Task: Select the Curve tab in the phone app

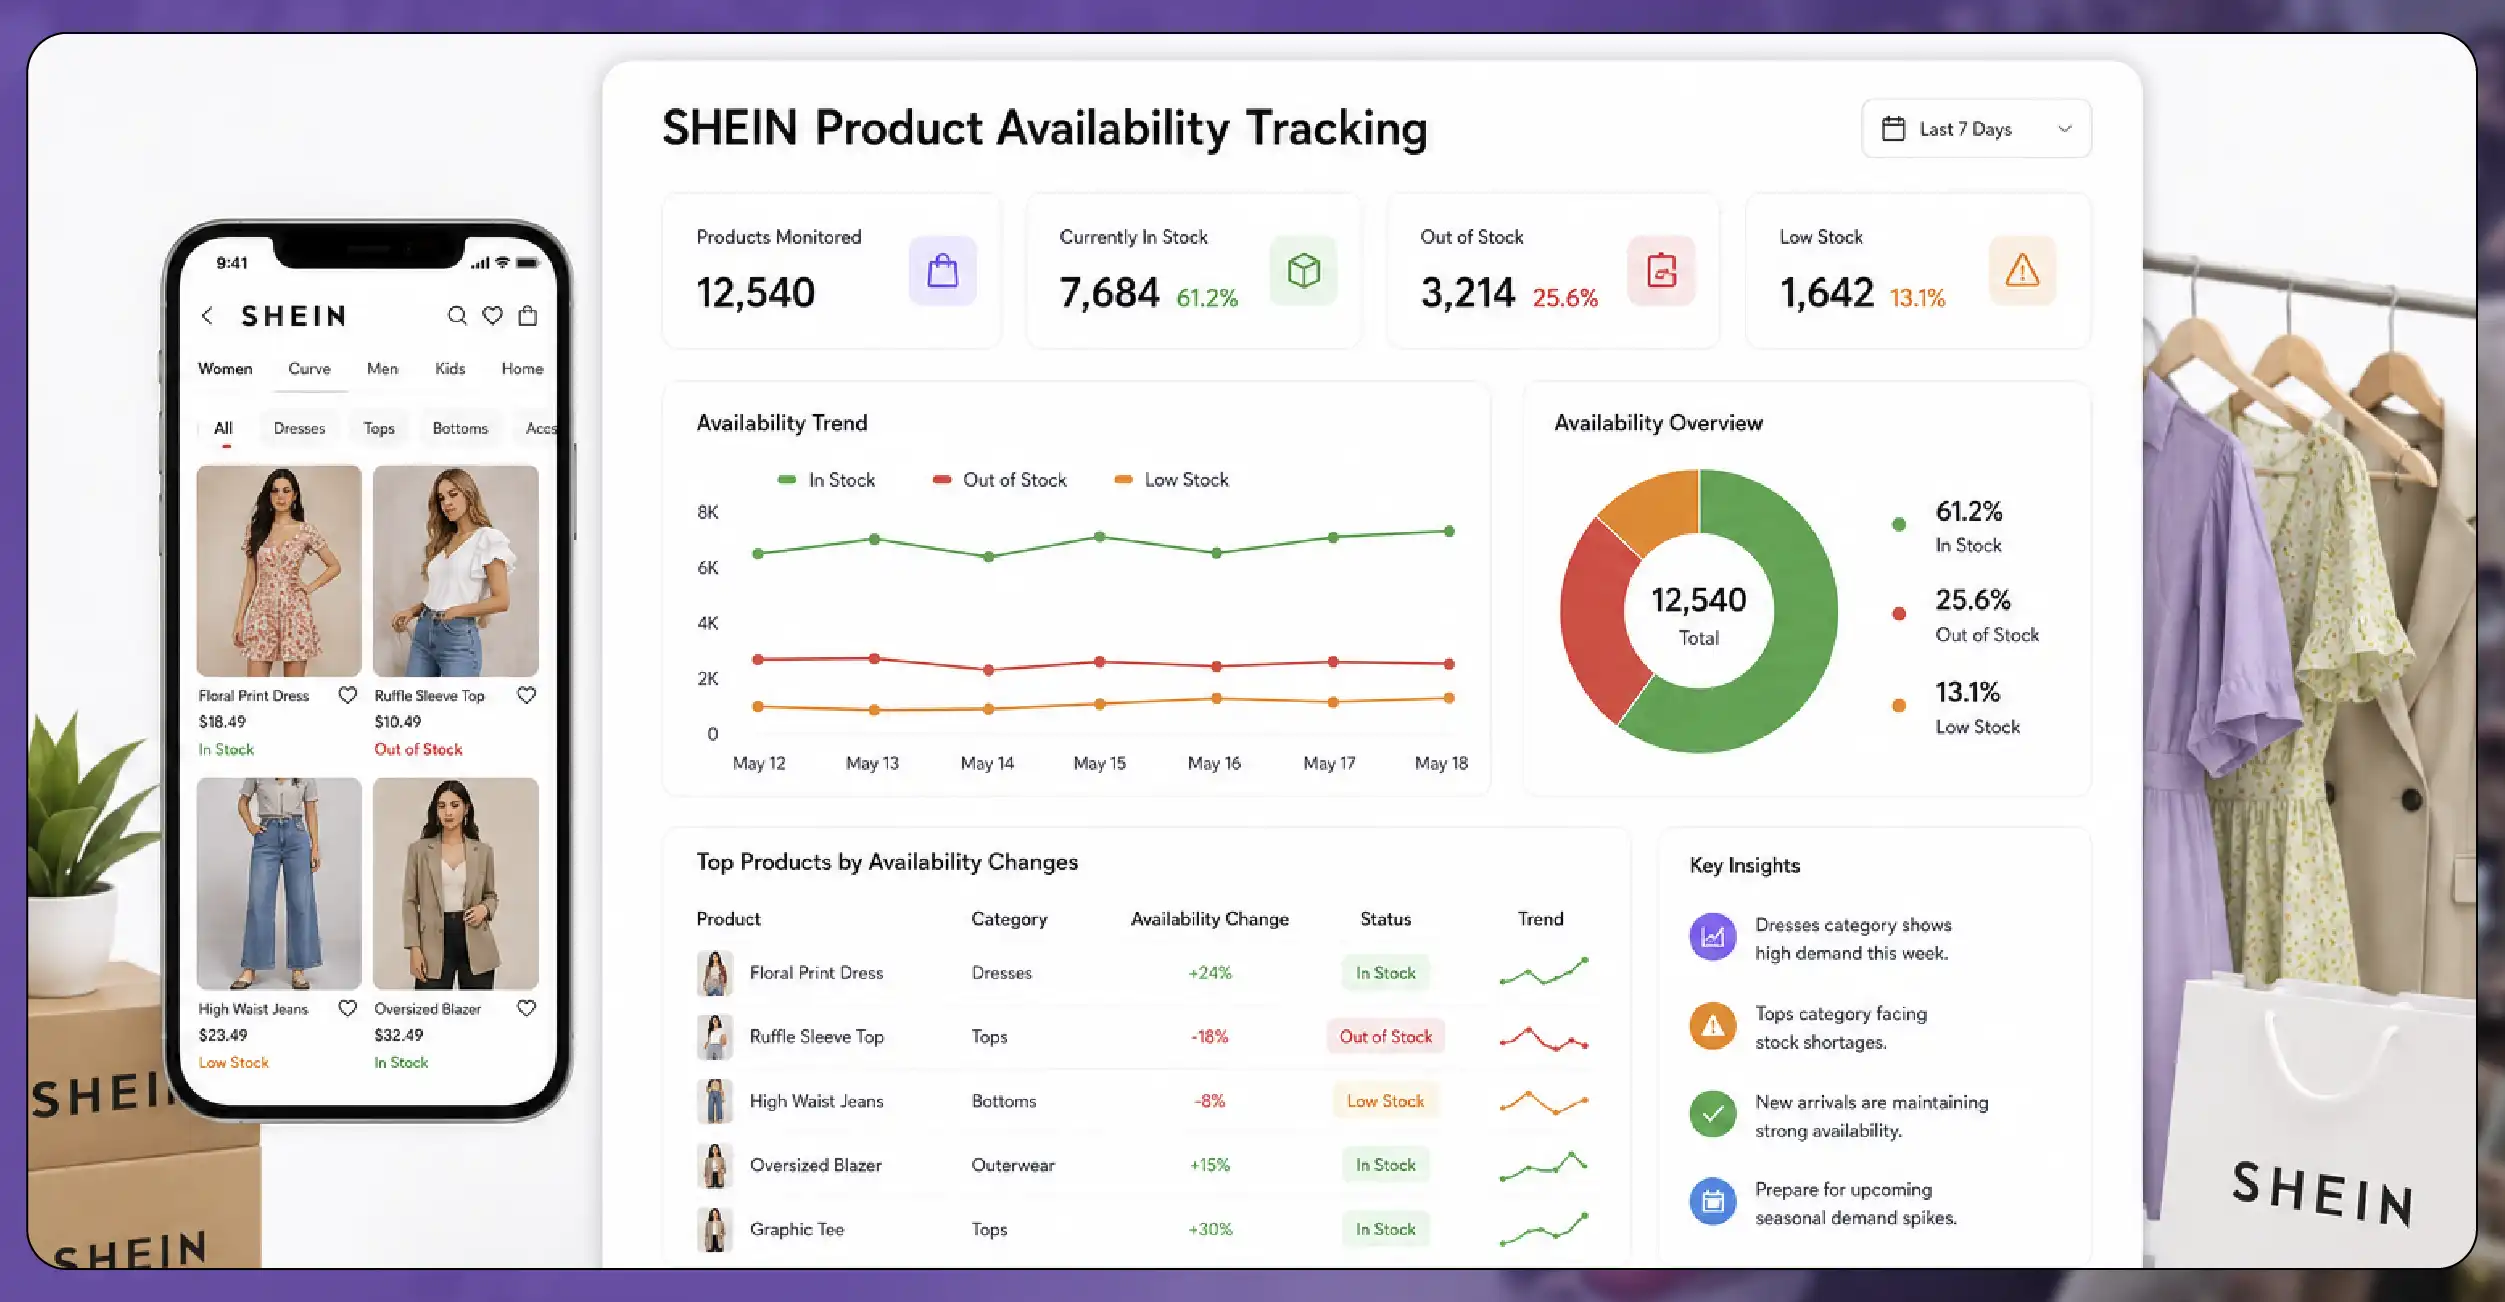Action: coord(309,369)
